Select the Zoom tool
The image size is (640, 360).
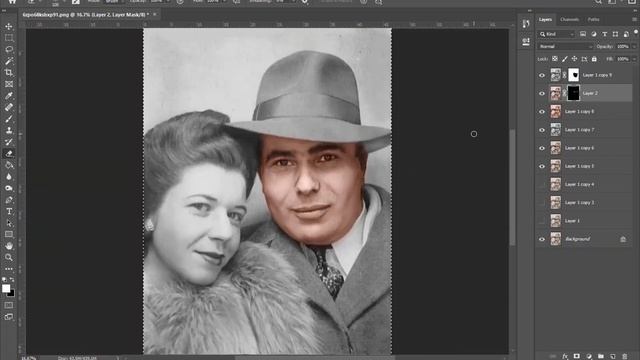[x=9, y=258]
